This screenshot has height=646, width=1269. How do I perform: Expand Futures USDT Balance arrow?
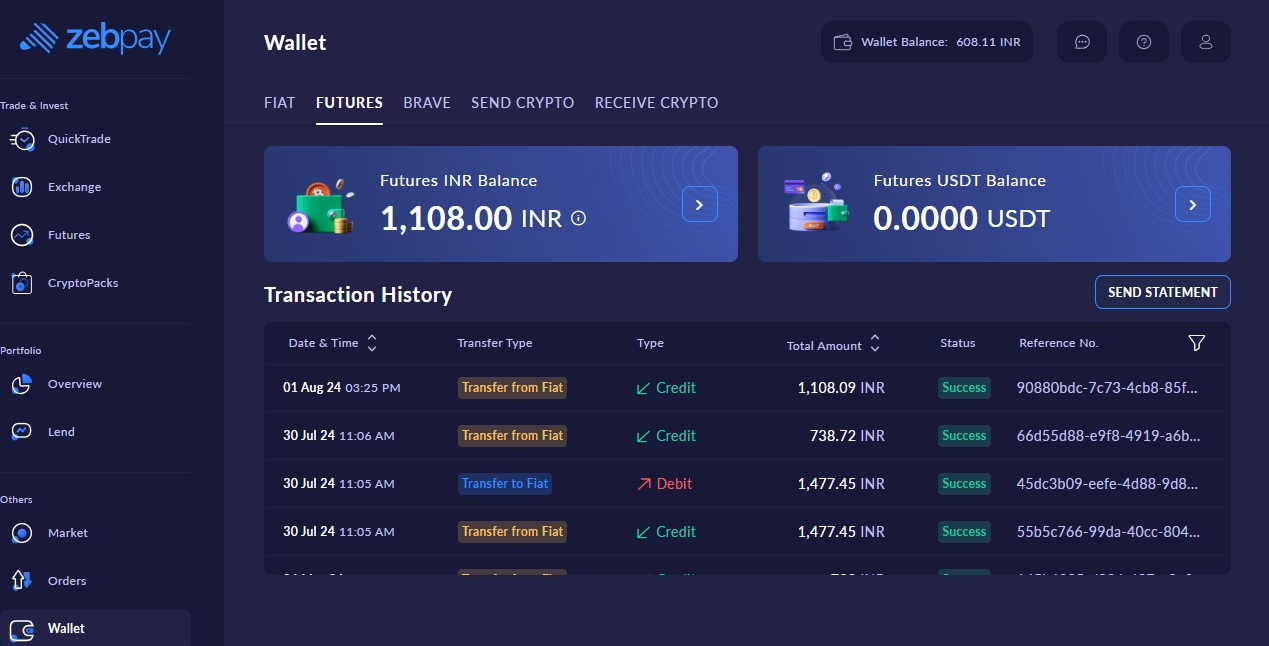[x=1193, y=204]
